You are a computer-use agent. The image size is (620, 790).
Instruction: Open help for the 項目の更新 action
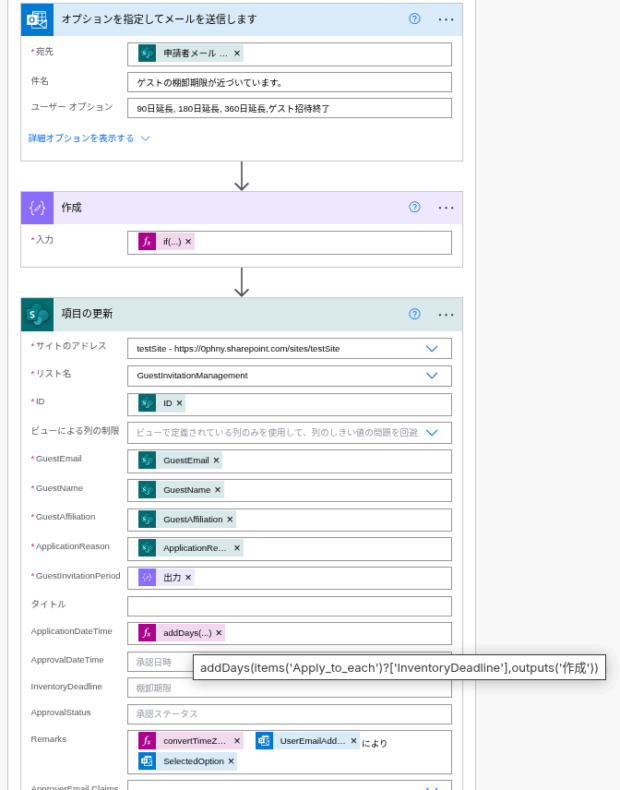[x=415, y=314]
